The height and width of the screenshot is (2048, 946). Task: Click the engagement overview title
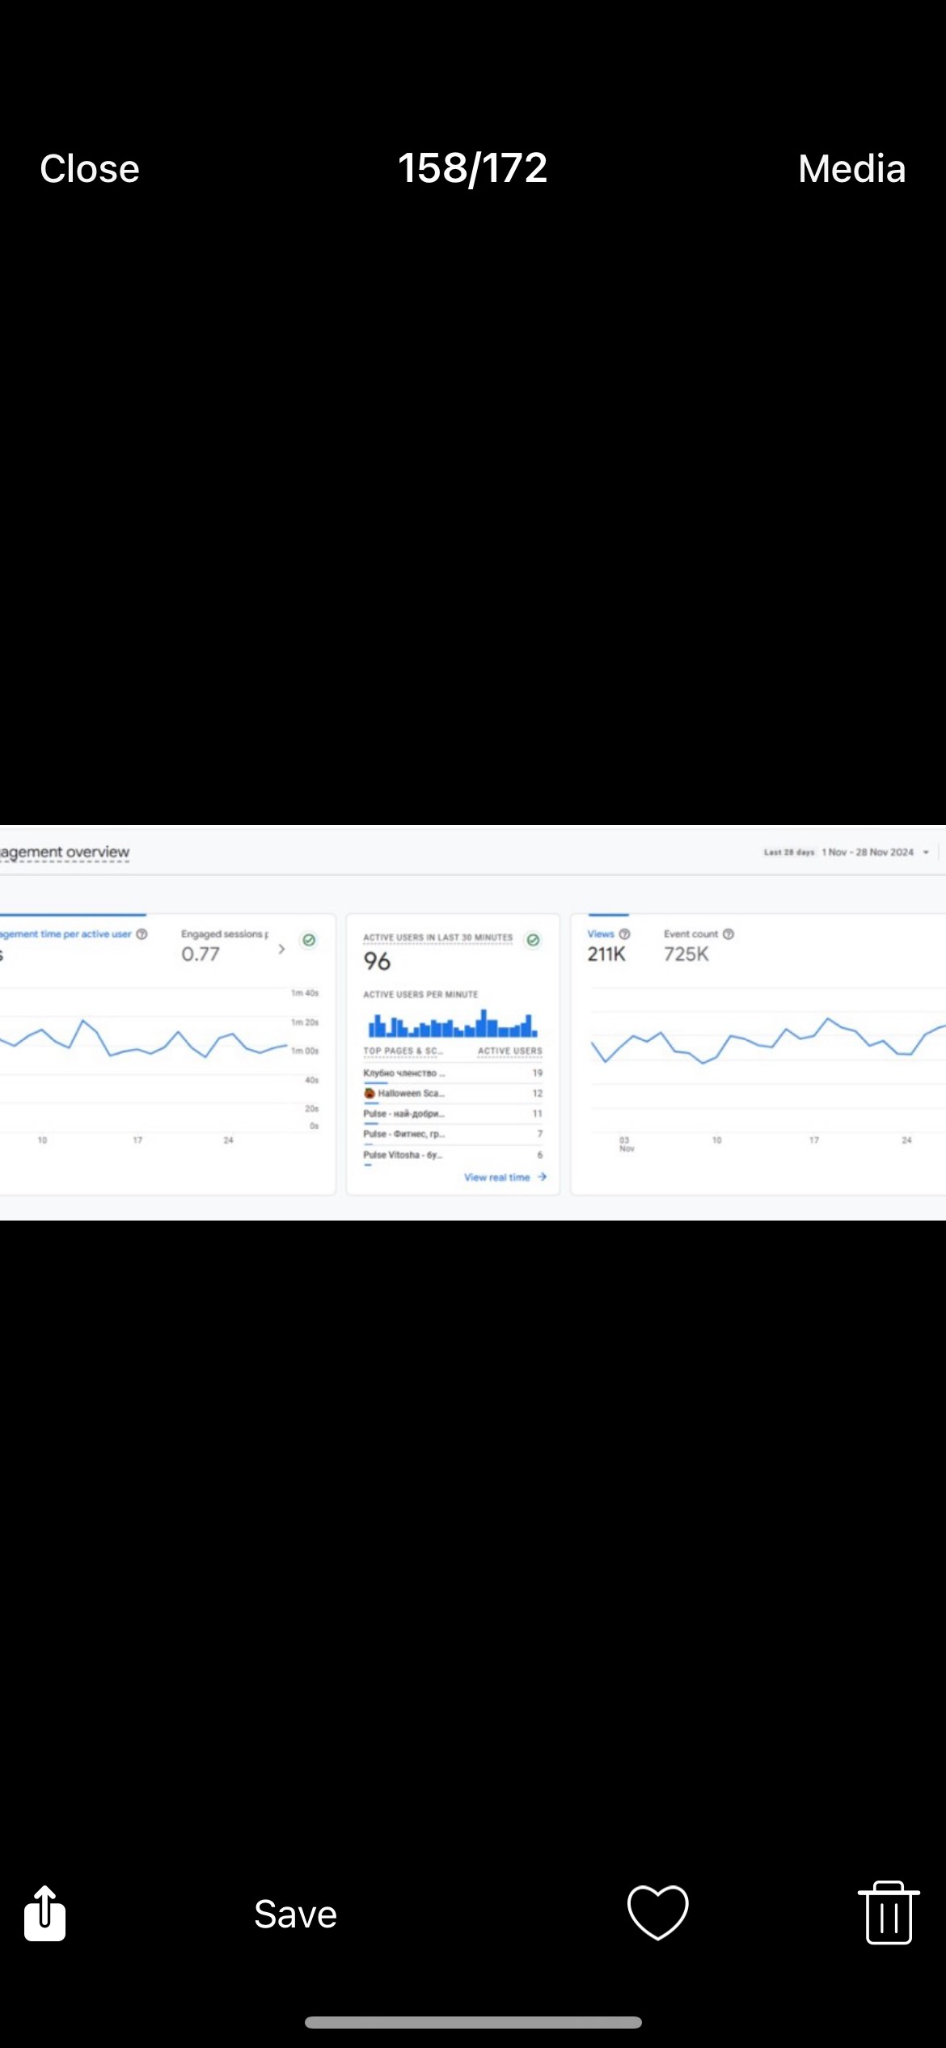coord(66,852)
